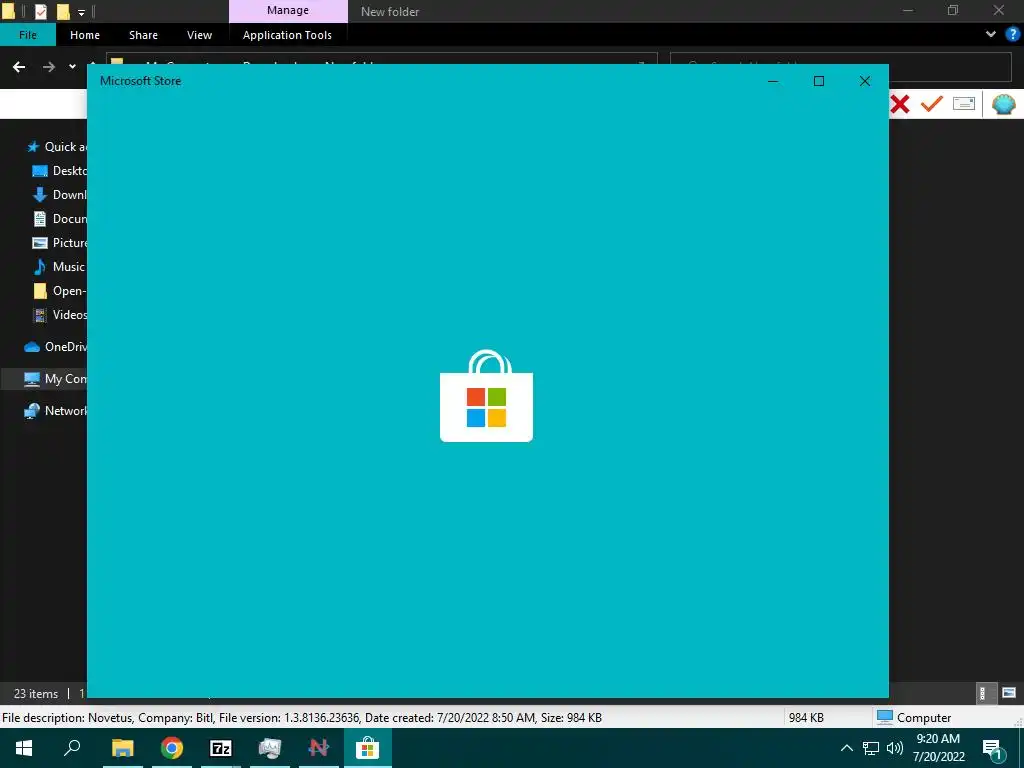This screenshot has width=1024, height=768.
Task: Switch to the Share ribbon tab
Action: [143, 35]
